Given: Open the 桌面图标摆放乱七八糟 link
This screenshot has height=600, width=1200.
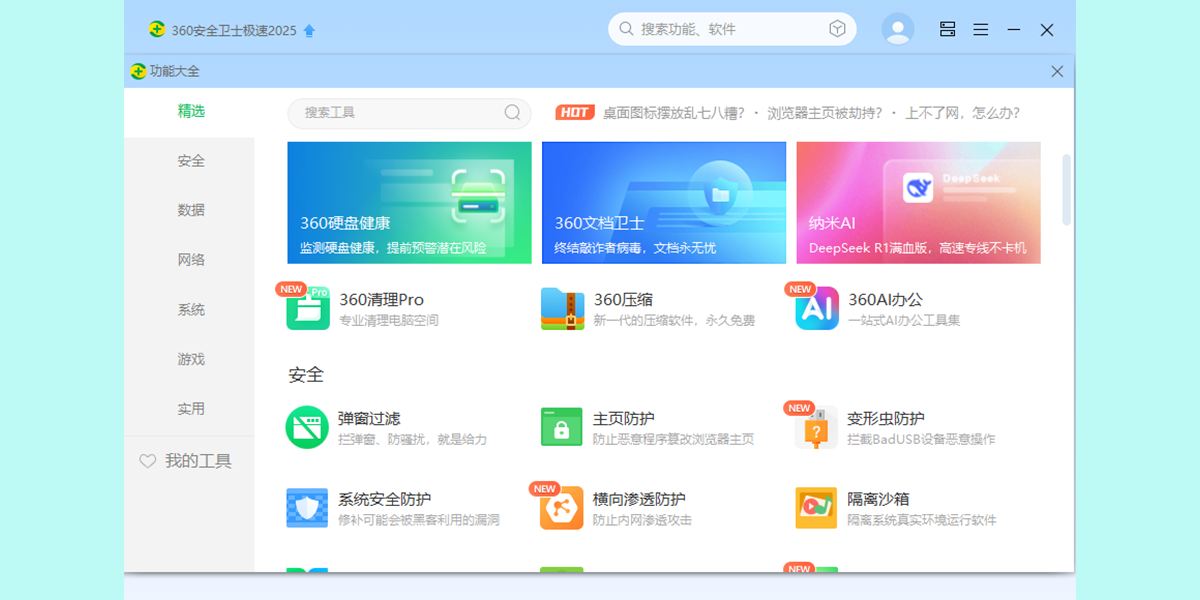Looking at the screenshot, I should [673, 113].
